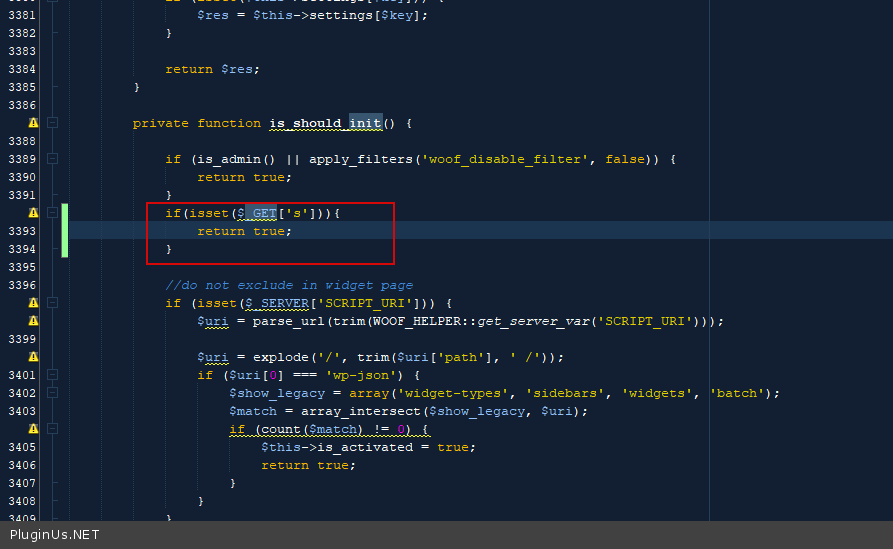Collapse the isset $_SERVER SCRIPT_URI block
This screenshot has height=549, width=893.
pyautogui.click(x=53, y=303)
